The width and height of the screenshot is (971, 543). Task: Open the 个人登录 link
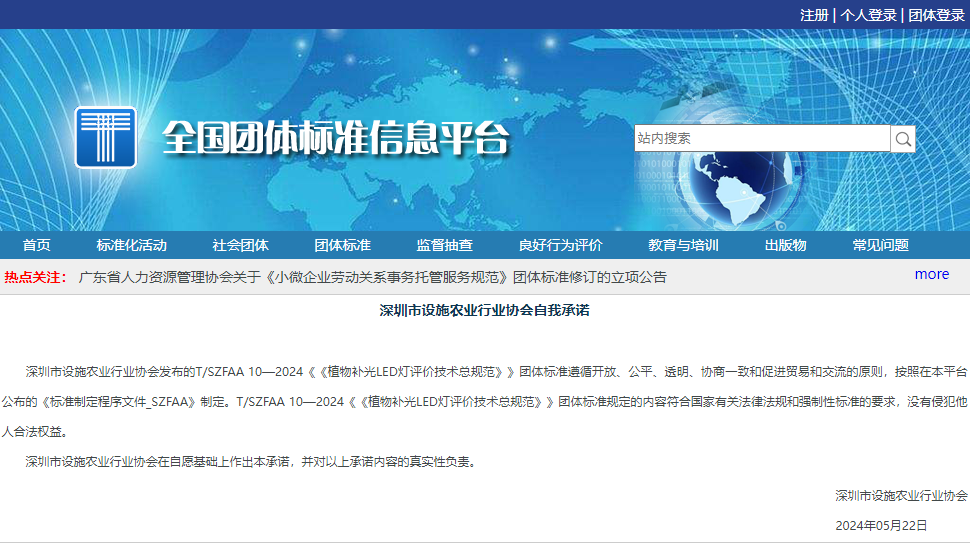click(868, 15)
